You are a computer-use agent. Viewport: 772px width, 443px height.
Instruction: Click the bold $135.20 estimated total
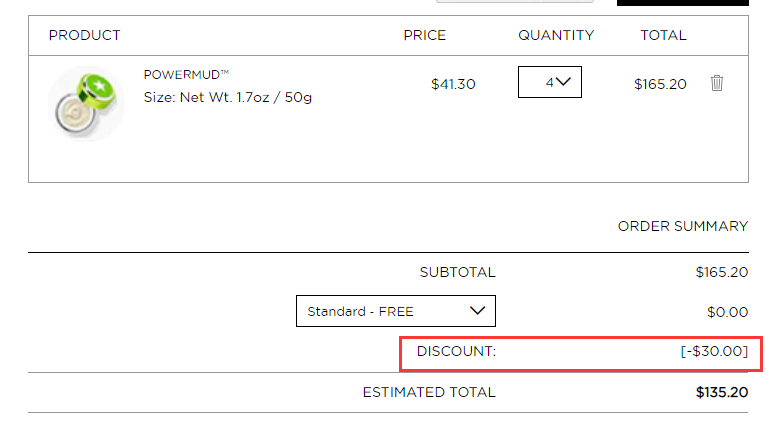[722, 392]
